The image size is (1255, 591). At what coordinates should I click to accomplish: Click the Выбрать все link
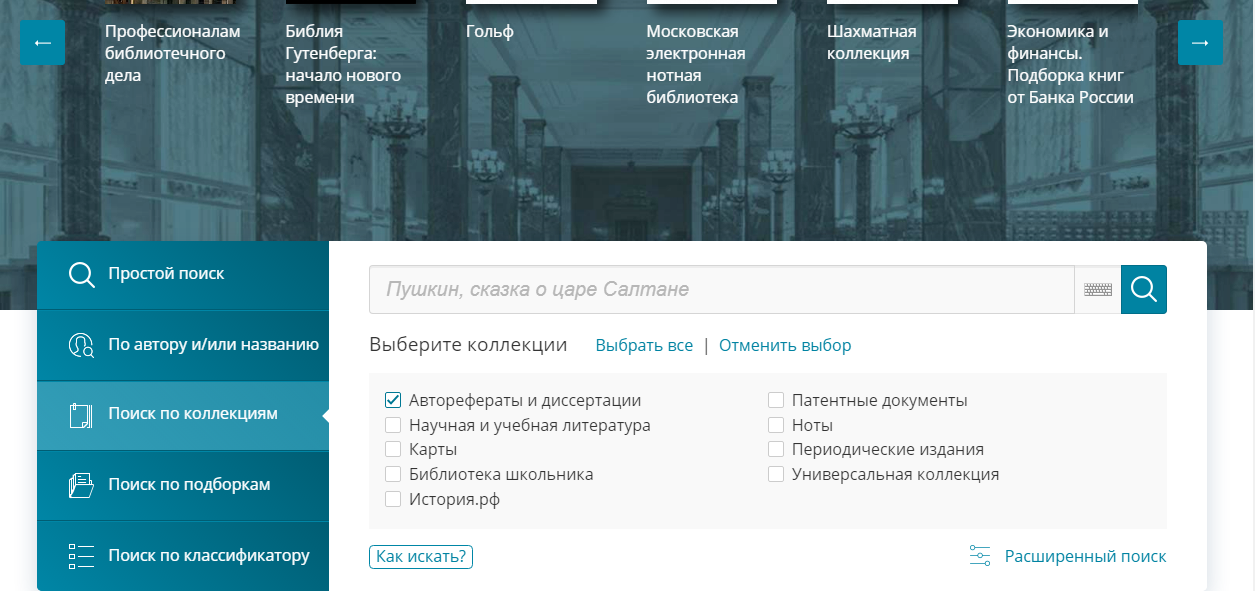click(x=644, y=345)
